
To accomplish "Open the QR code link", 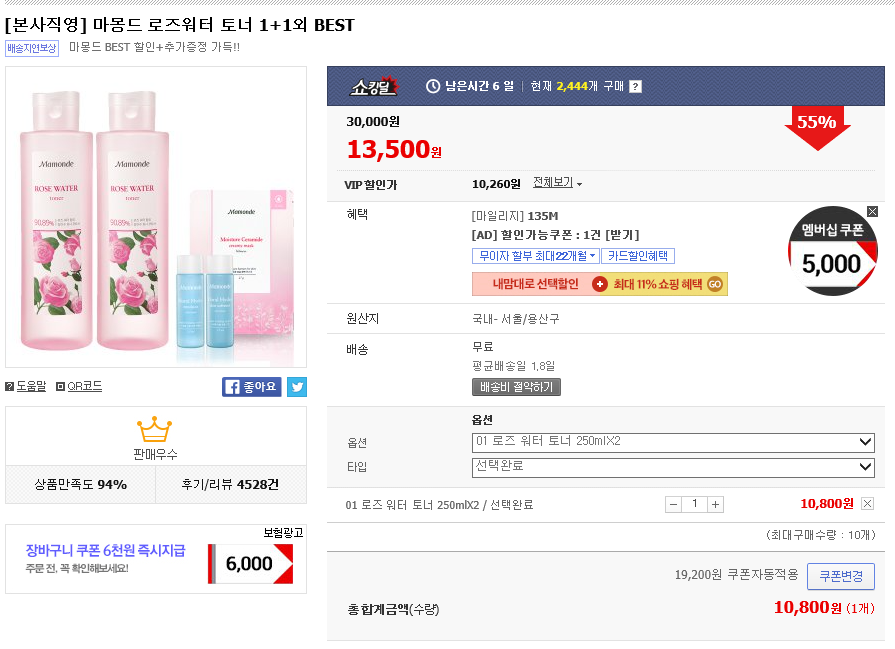I will (x=79, y=386).
